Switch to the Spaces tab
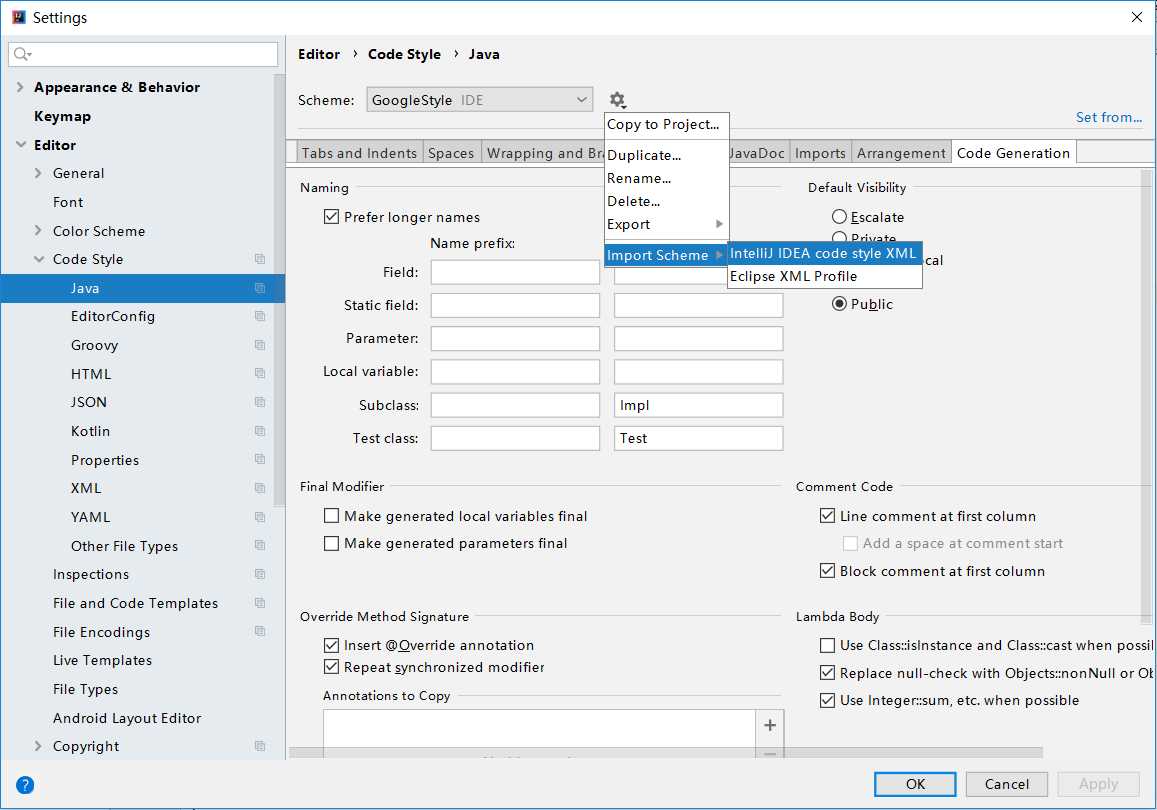Image resolution: width=1157 pixels, height=810 pixels. pyautogui.click(x=451, y=153)
